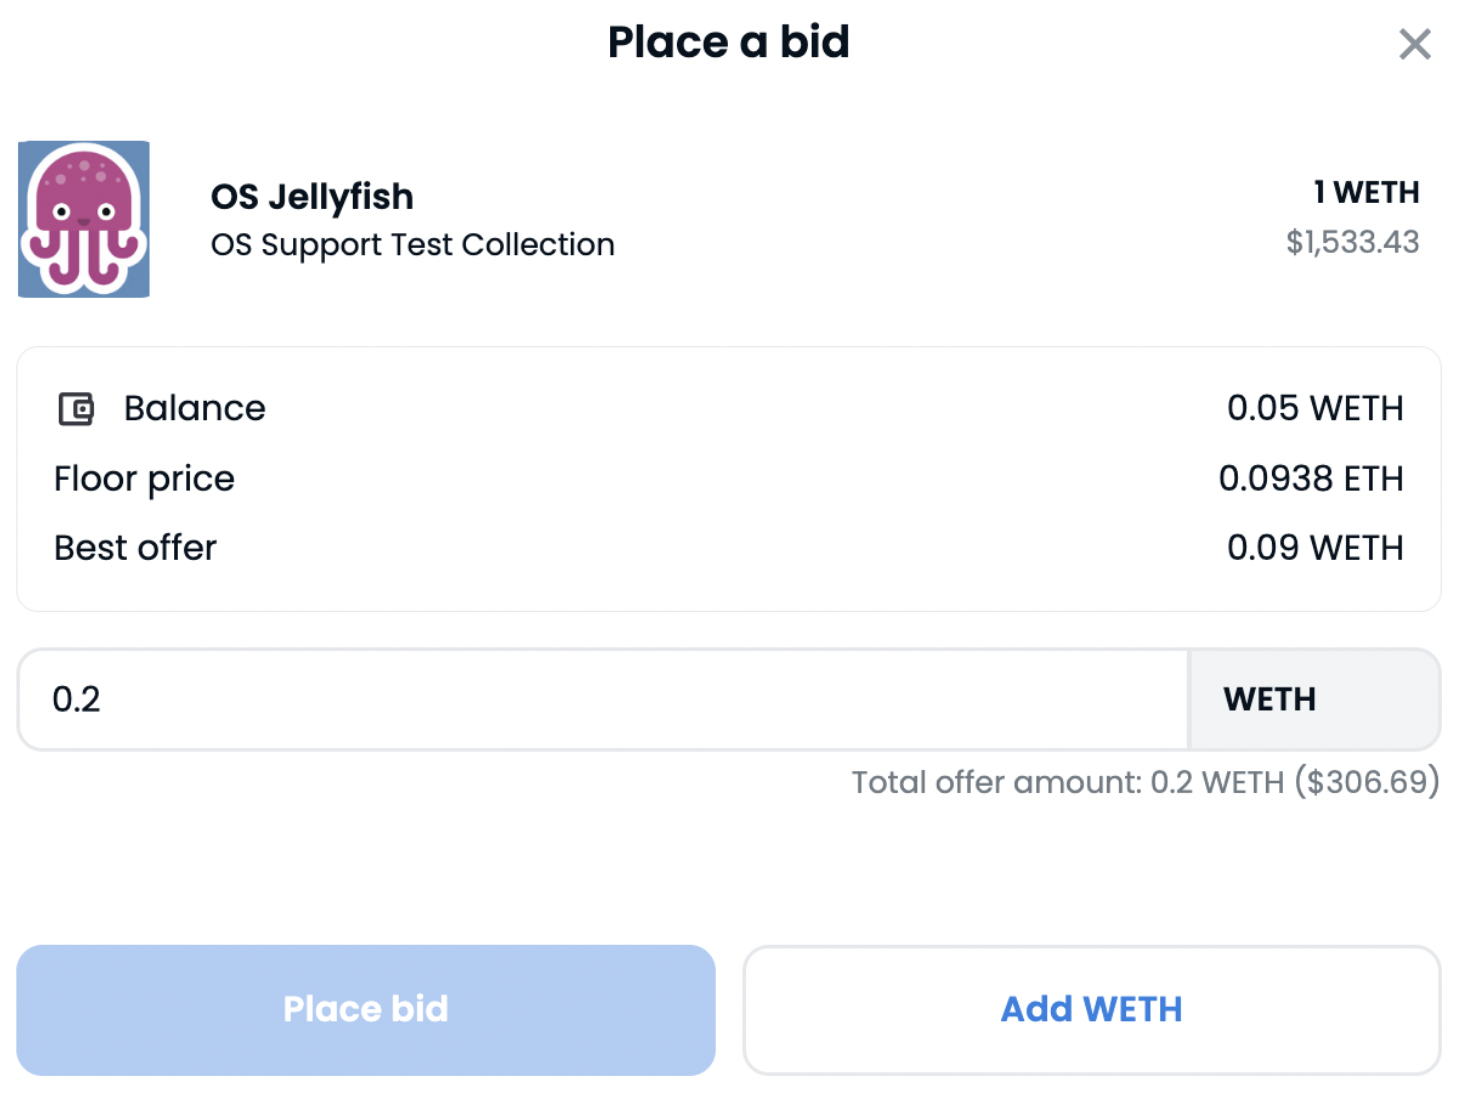This screenshot has width=1460, height=1094.
Task: Click the Balance label
Action: click(195, 408)
